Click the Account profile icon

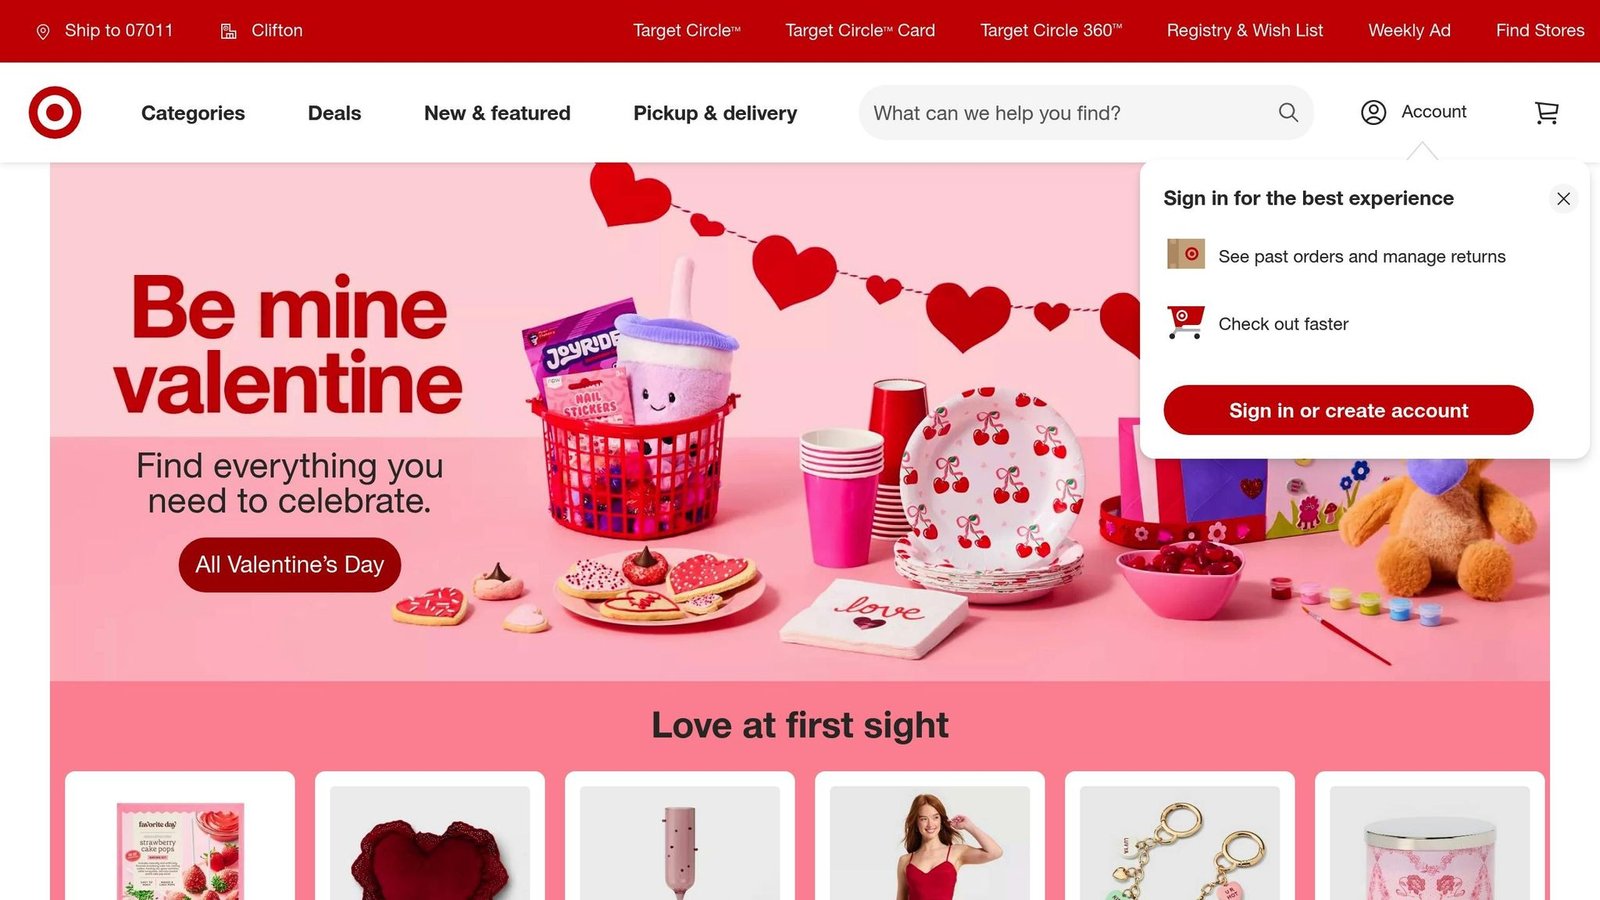pos(1373,112)
